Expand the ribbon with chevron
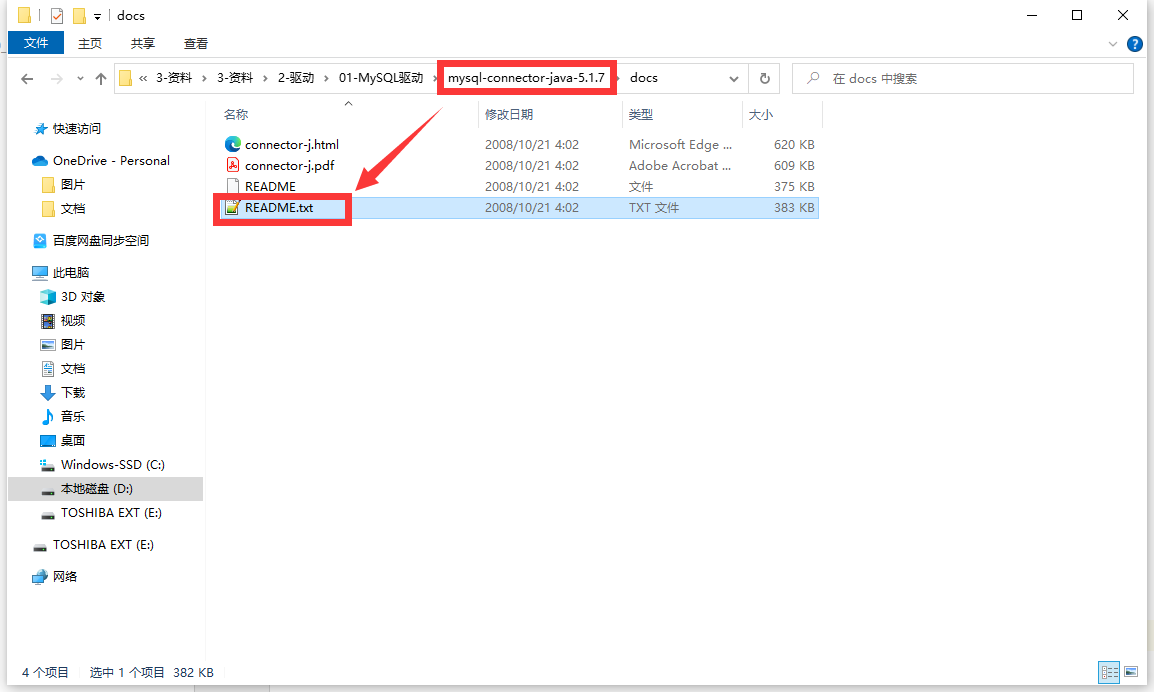 tap(1113, 44)
